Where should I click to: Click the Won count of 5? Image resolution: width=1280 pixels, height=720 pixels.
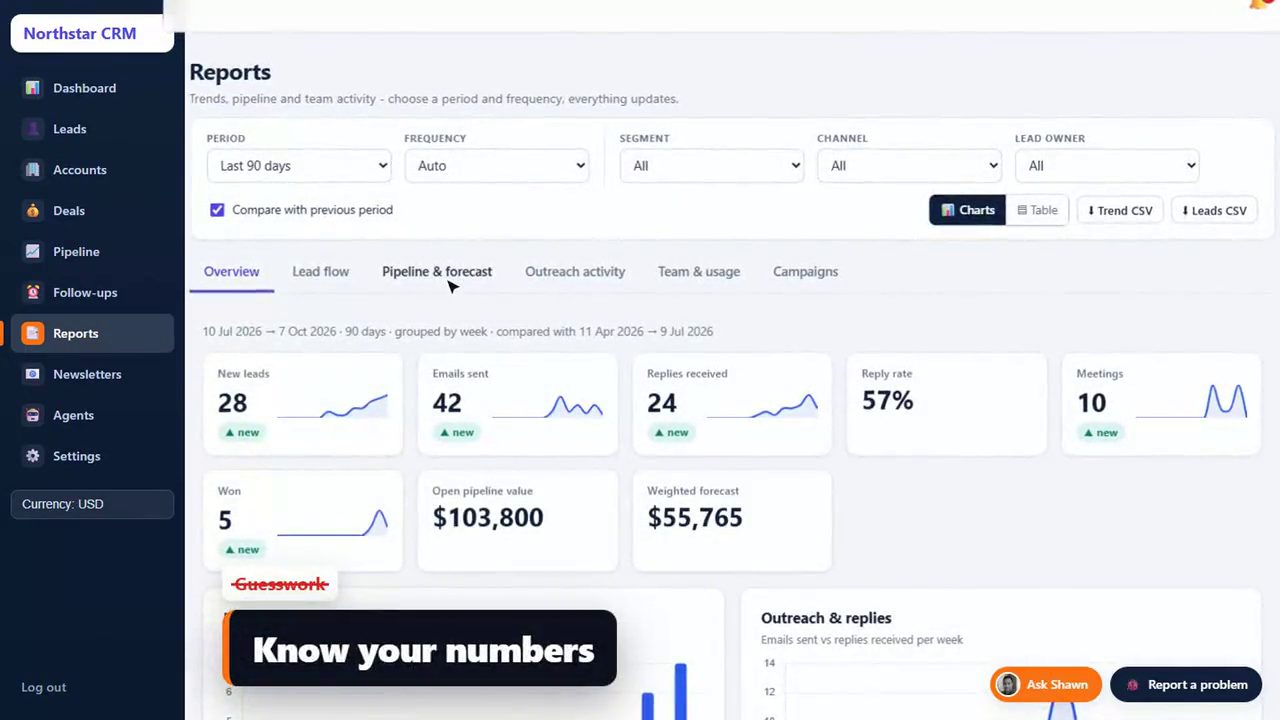(x=225, y=520)
